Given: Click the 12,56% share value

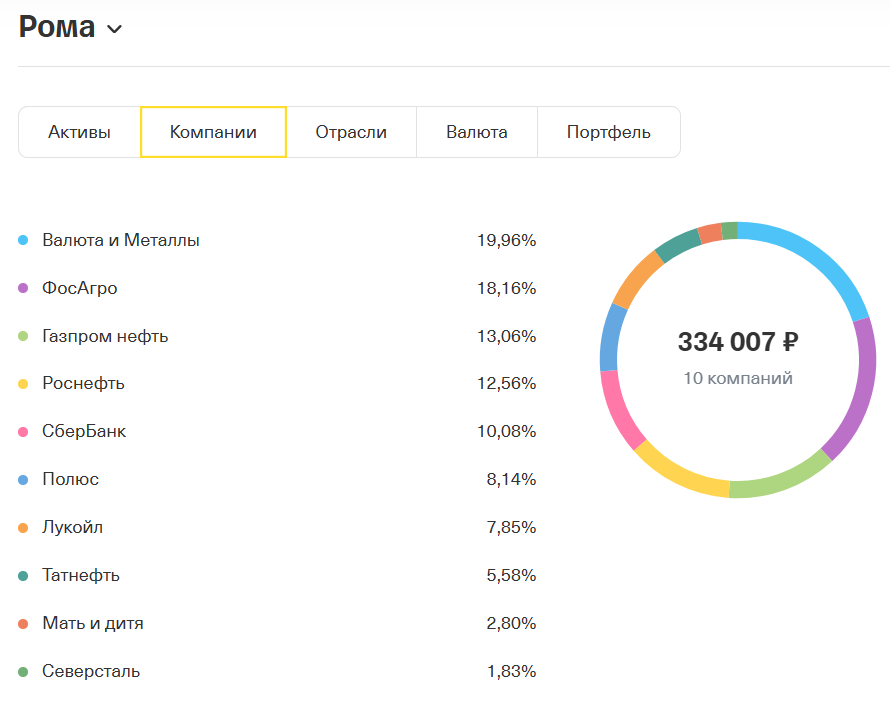Looking at the screenshot, I should 506,384.
